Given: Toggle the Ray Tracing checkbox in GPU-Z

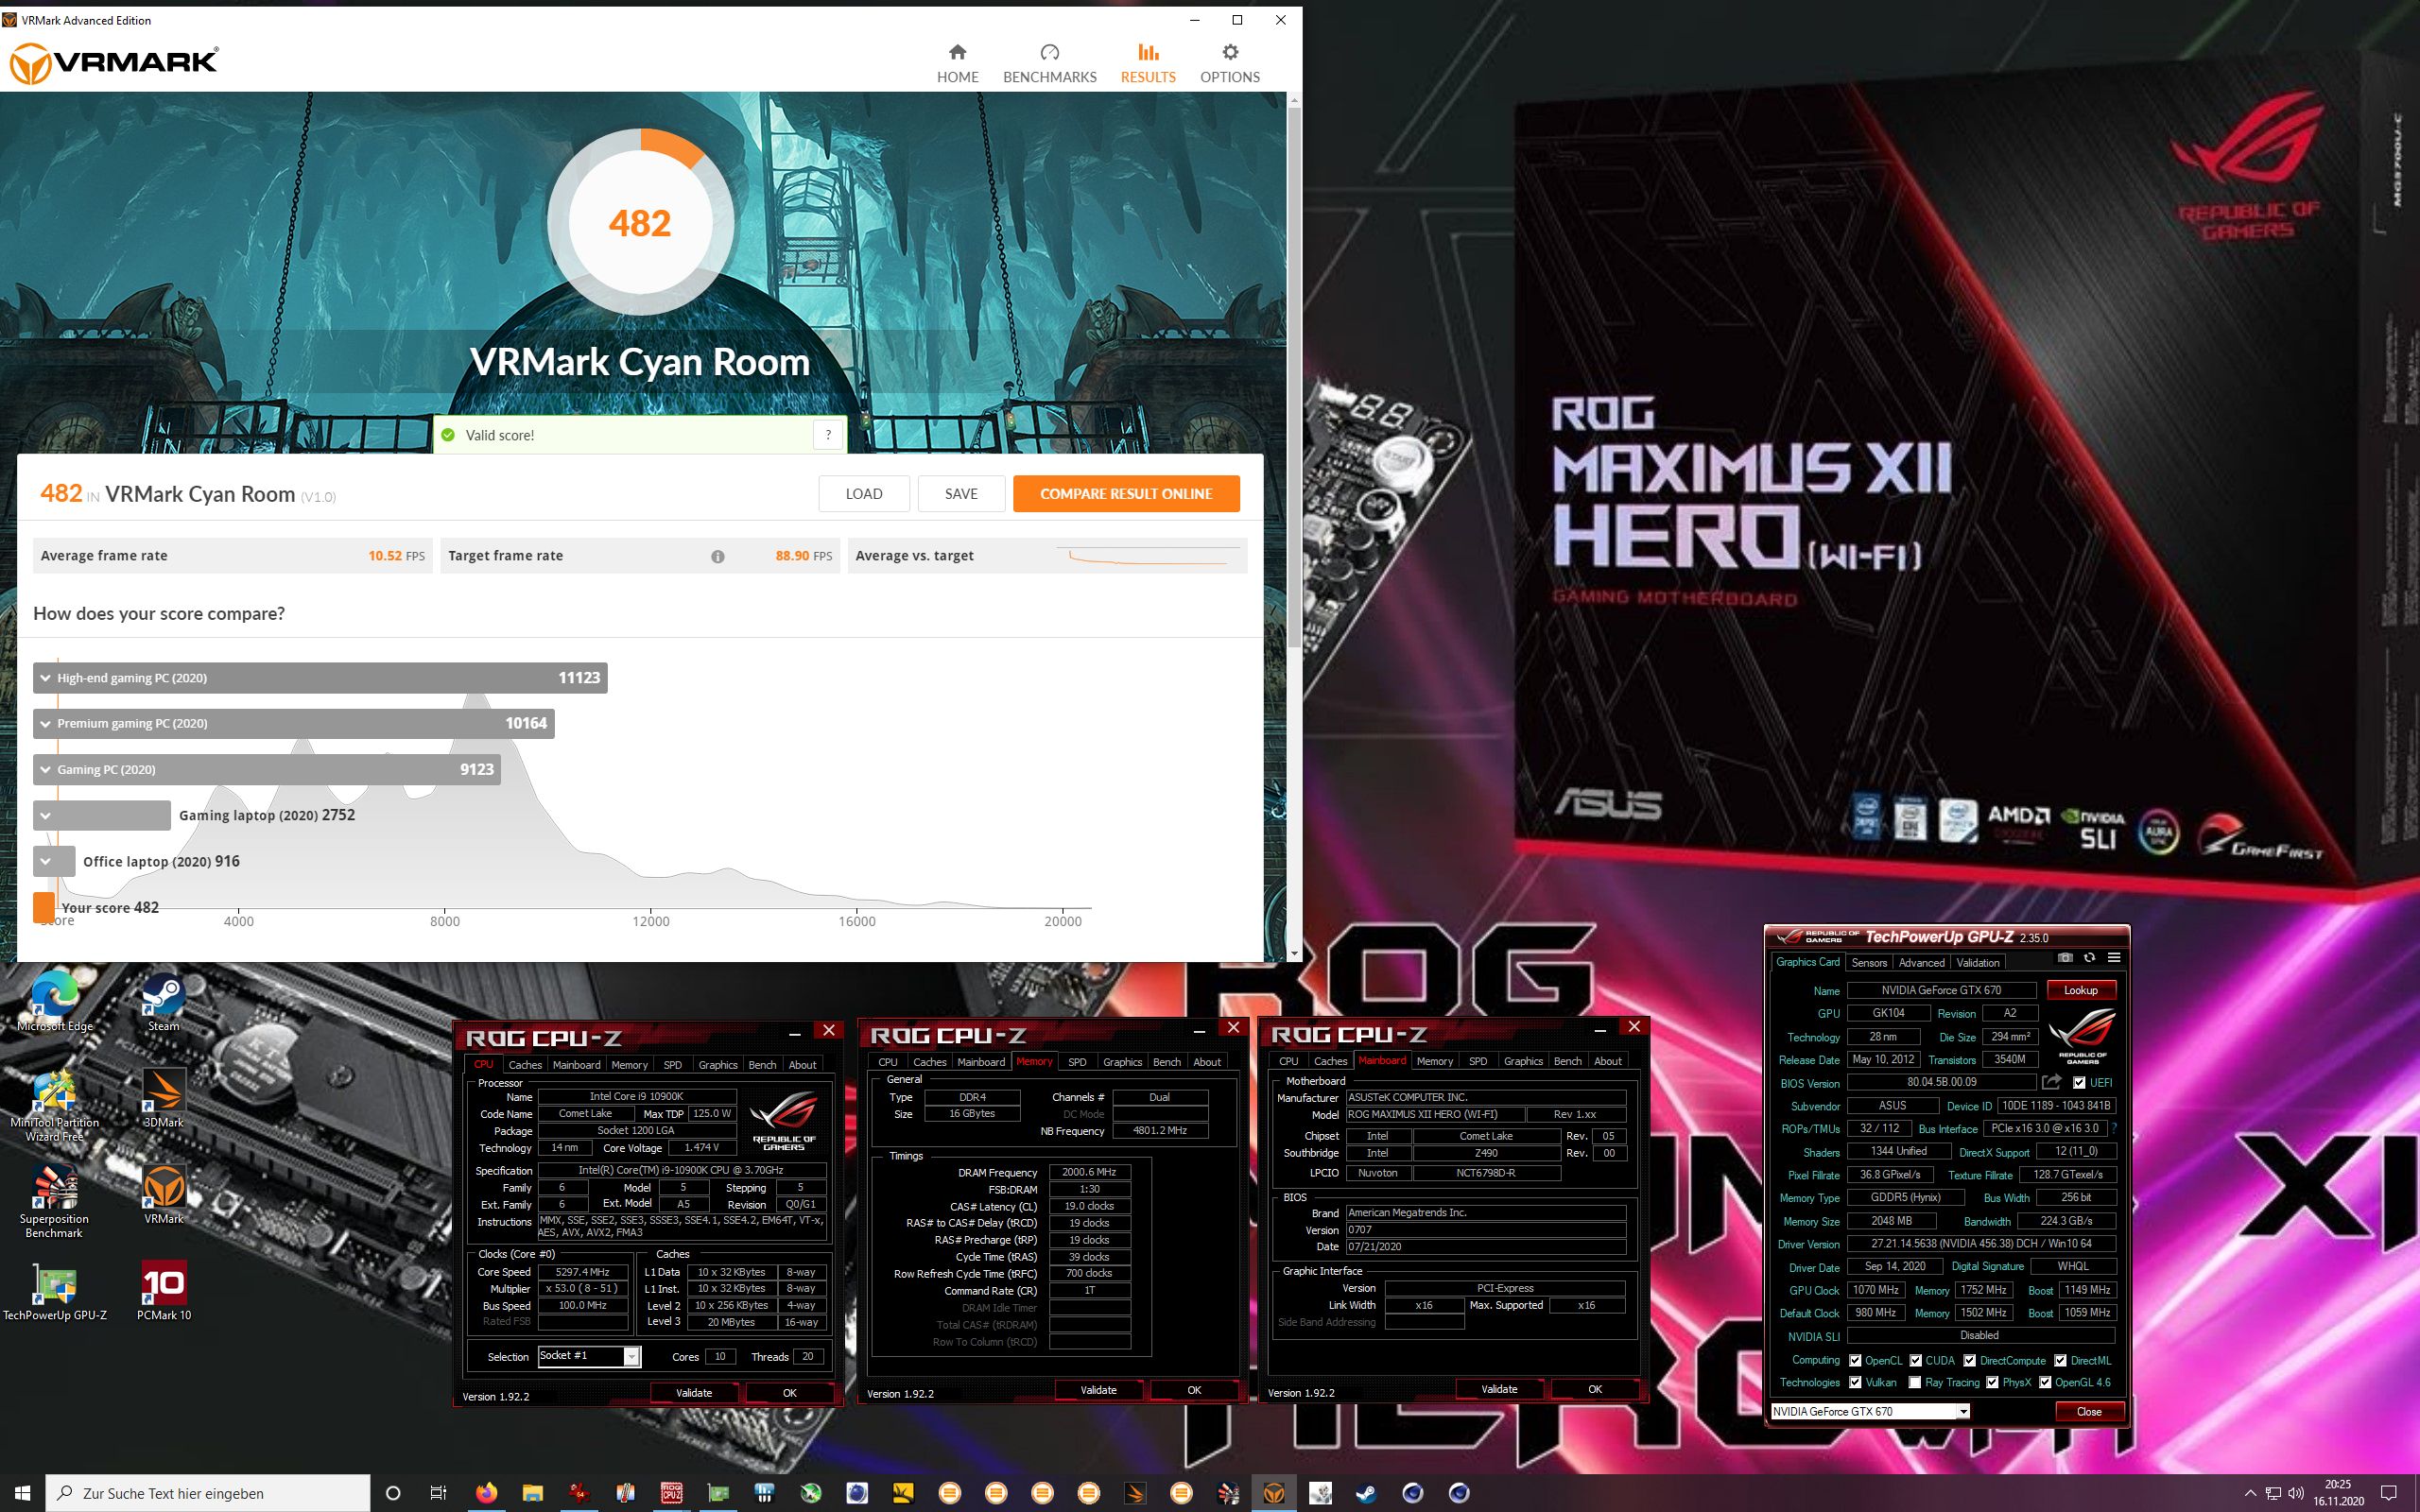Looking at the screenshot, I should (1914, 1382).
